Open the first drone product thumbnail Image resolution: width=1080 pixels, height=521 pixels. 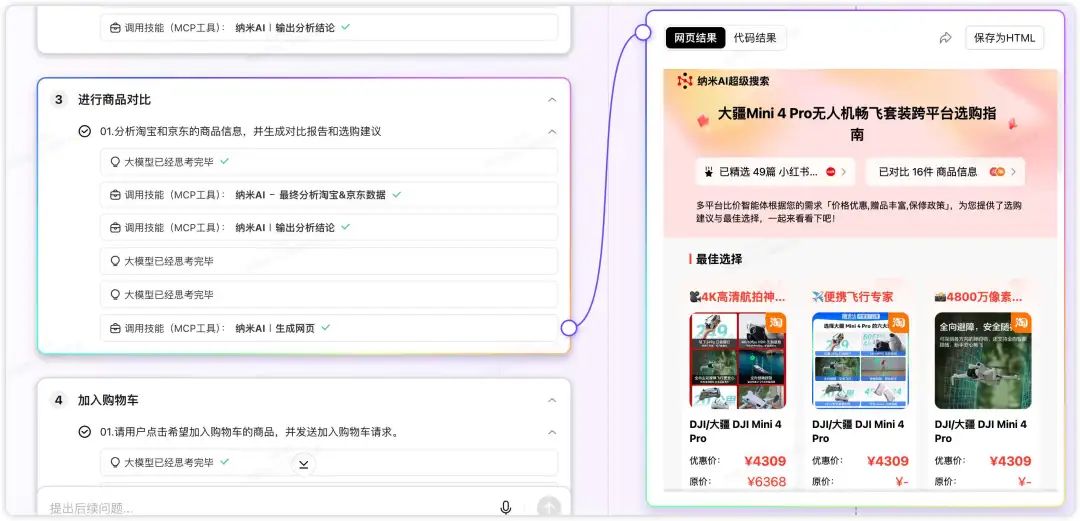click(x=738, y=360)
